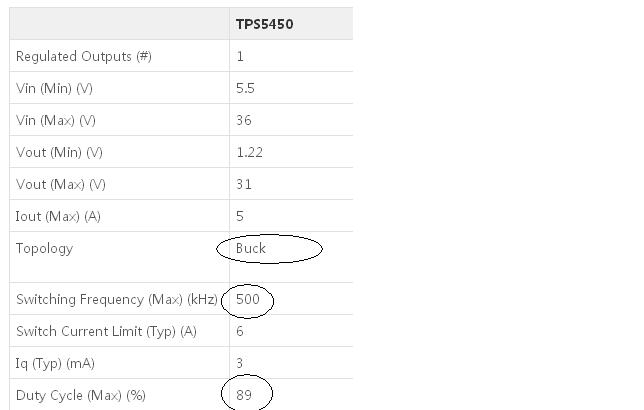Click the TPS5450 column header
Screen dimensions: 644x410
(x=263, y=24)
